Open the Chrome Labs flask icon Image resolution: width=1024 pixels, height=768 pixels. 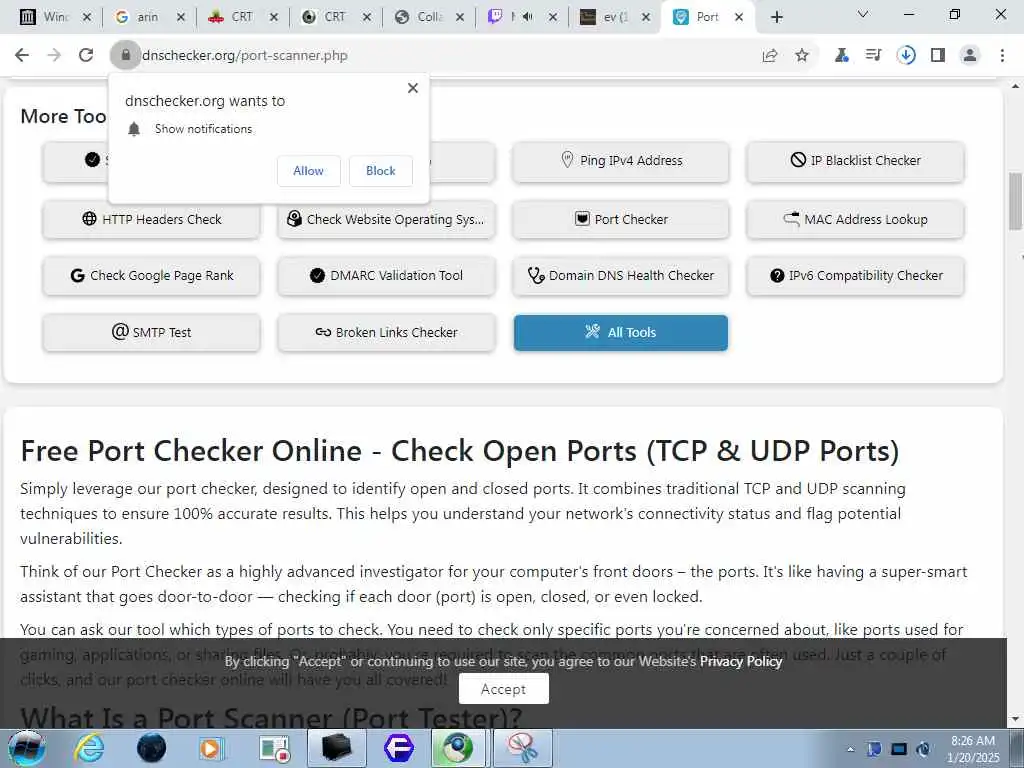tap(842, 56)
